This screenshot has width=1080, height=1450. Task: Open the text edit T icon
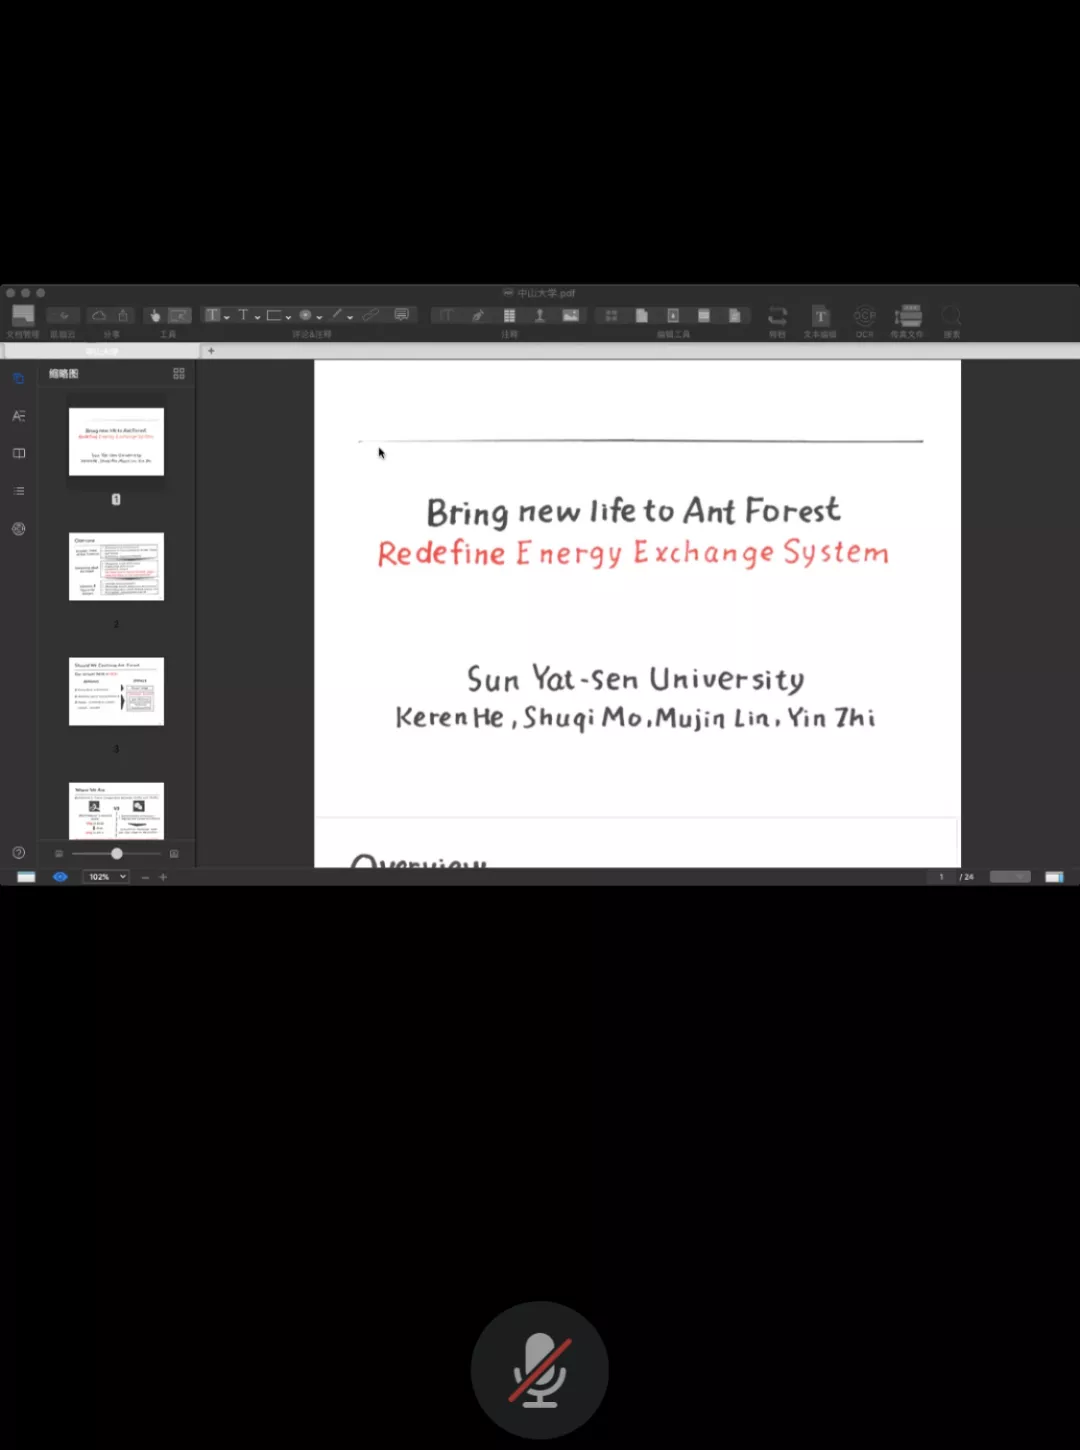click(x=820, y=316)
